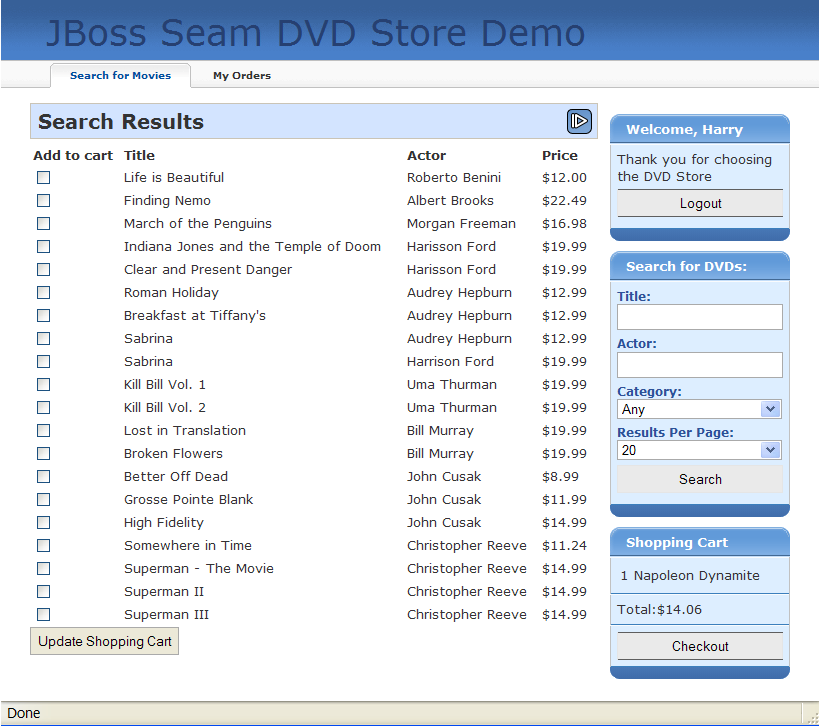Check the box for Life is Beautiful
The height and width of the screenshot is (726, 819).
44,178
